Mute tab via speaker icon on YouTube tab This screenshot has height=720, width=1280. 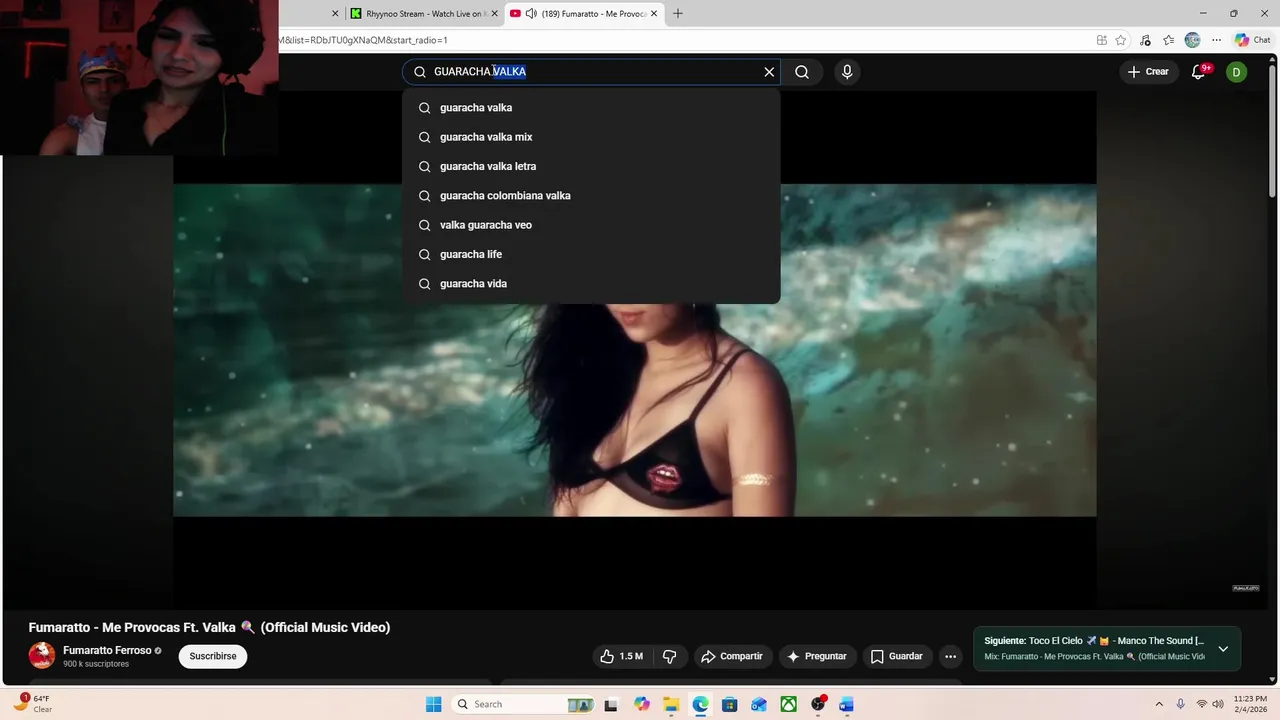point(531,14)
